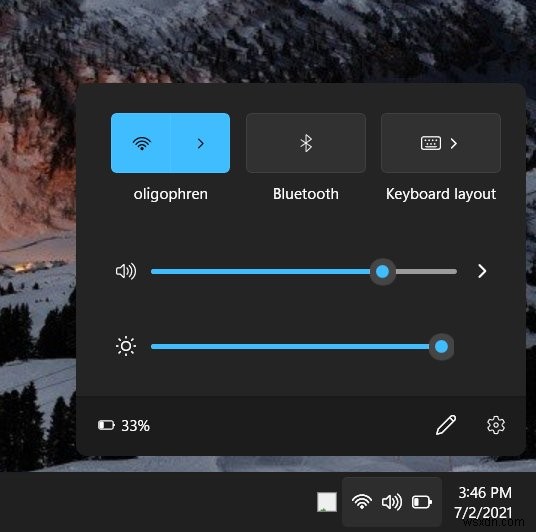Screen dimensions: 536x532
Task: Adjust the volume slider
Action: tap(304, 271)
